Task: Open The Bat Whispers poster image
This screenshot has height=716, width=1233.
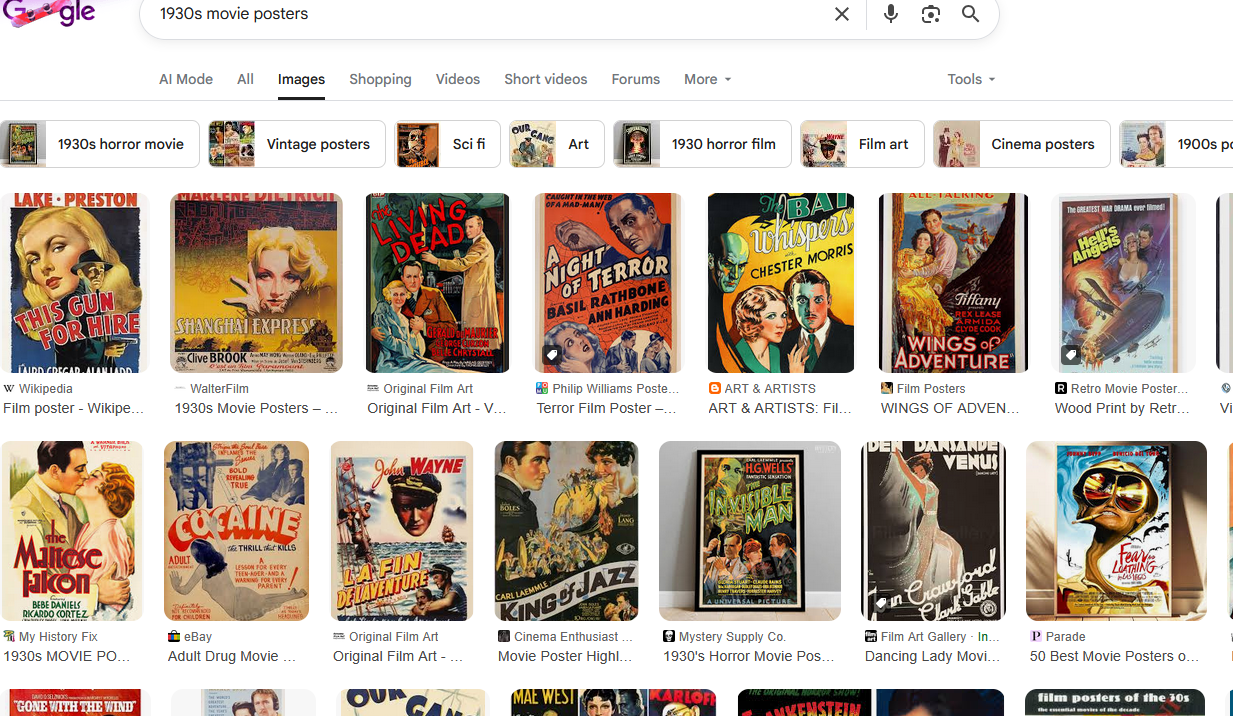Action: click(x=781, y=283)
